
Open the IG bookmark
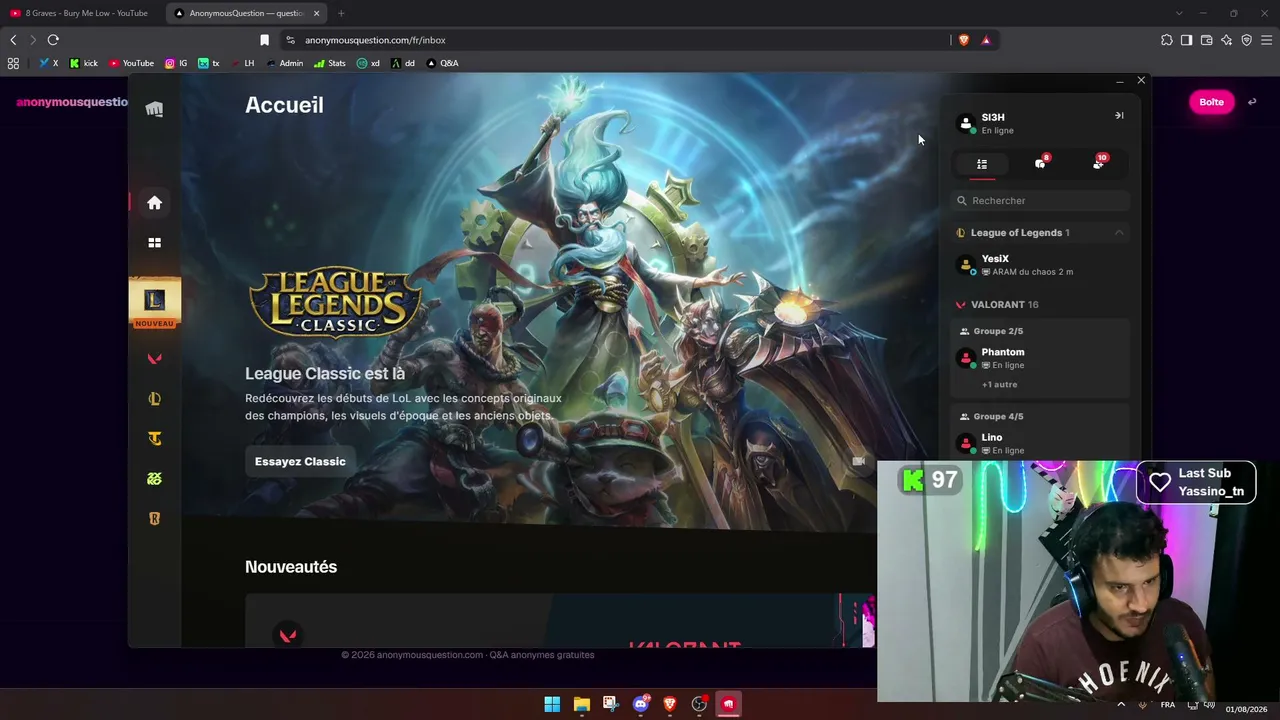coord(176,63)
